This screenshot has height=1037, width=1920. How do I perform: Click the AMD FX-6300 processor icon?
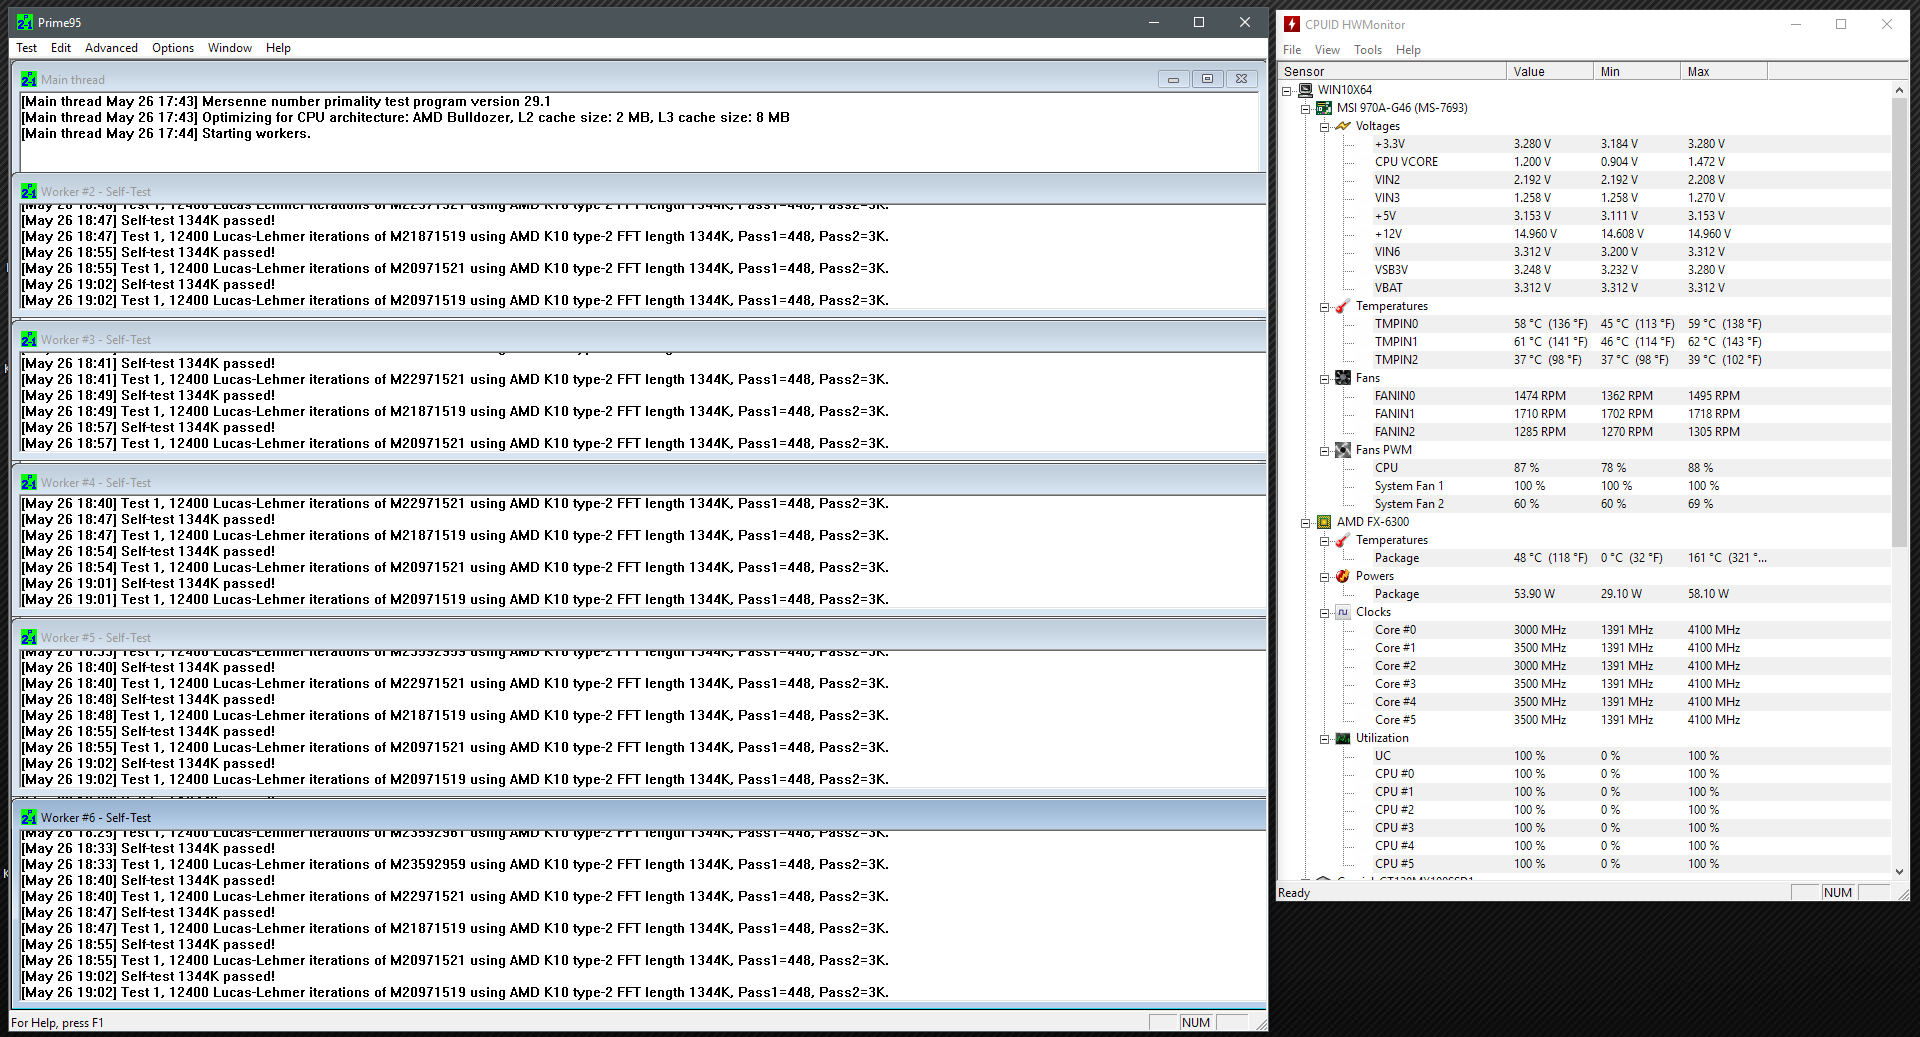coord(1324,522)
